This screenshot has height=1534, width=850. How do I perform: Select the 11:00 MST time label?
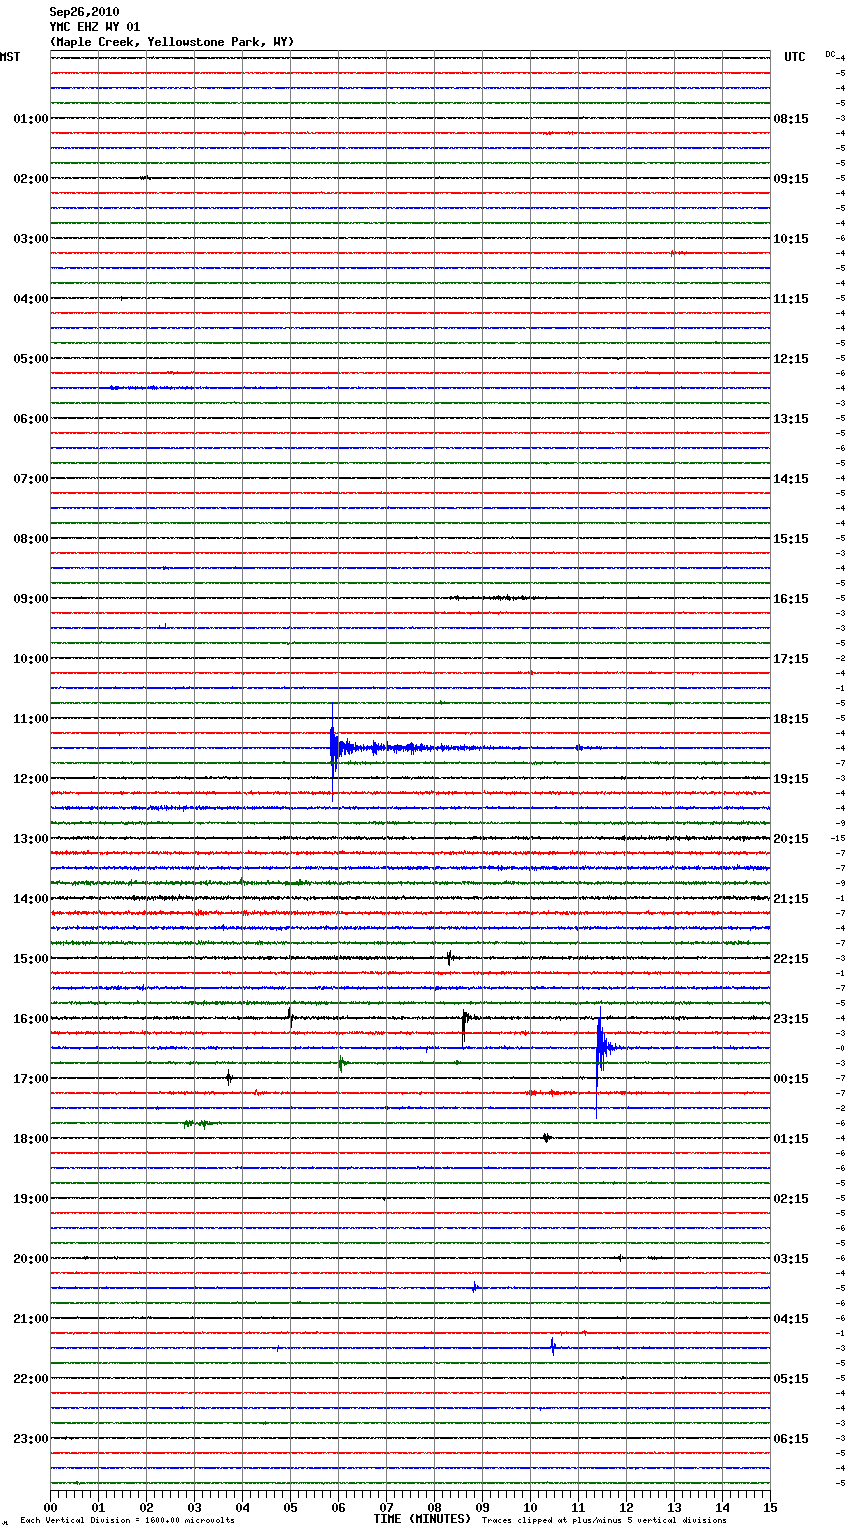pyautogui.click(x=30, y=719)
